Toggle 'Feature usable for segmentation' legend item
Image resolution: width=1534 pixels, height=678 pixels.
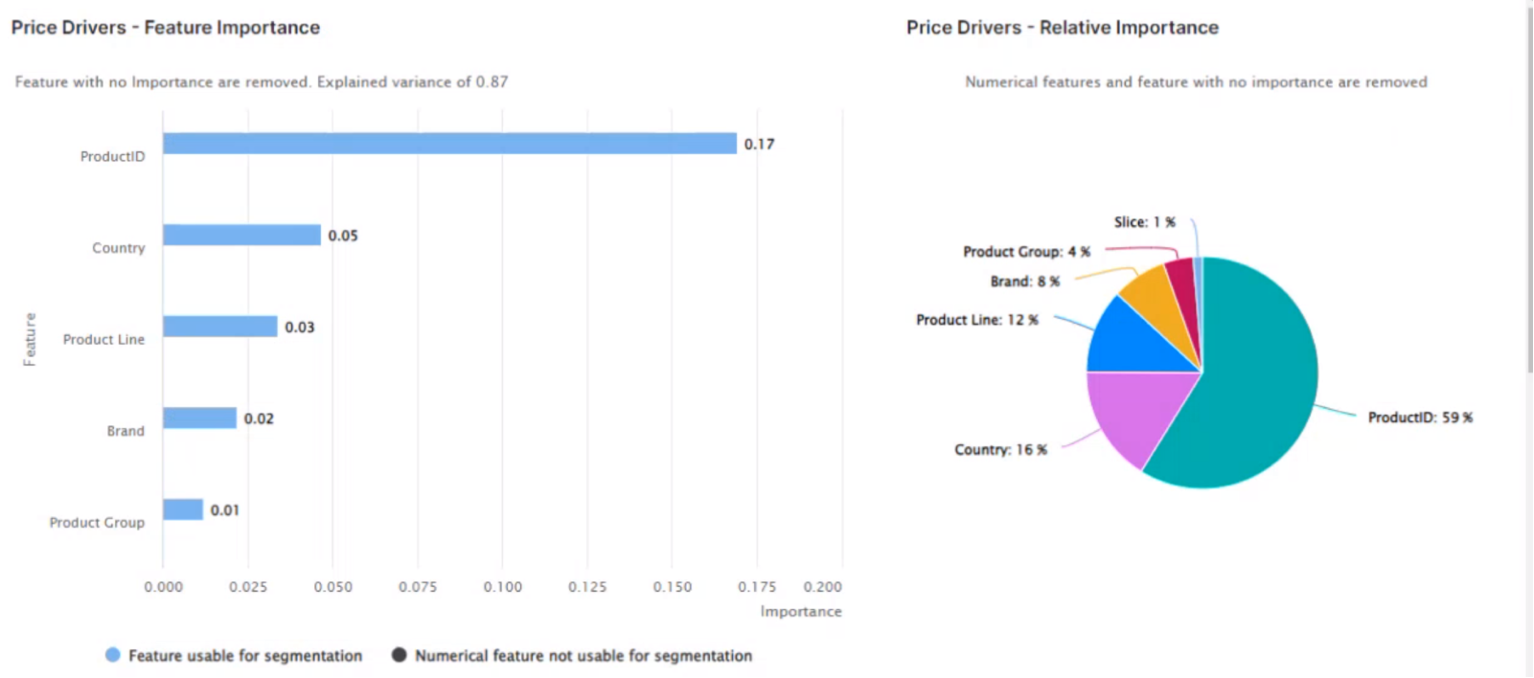pos(245,656)
